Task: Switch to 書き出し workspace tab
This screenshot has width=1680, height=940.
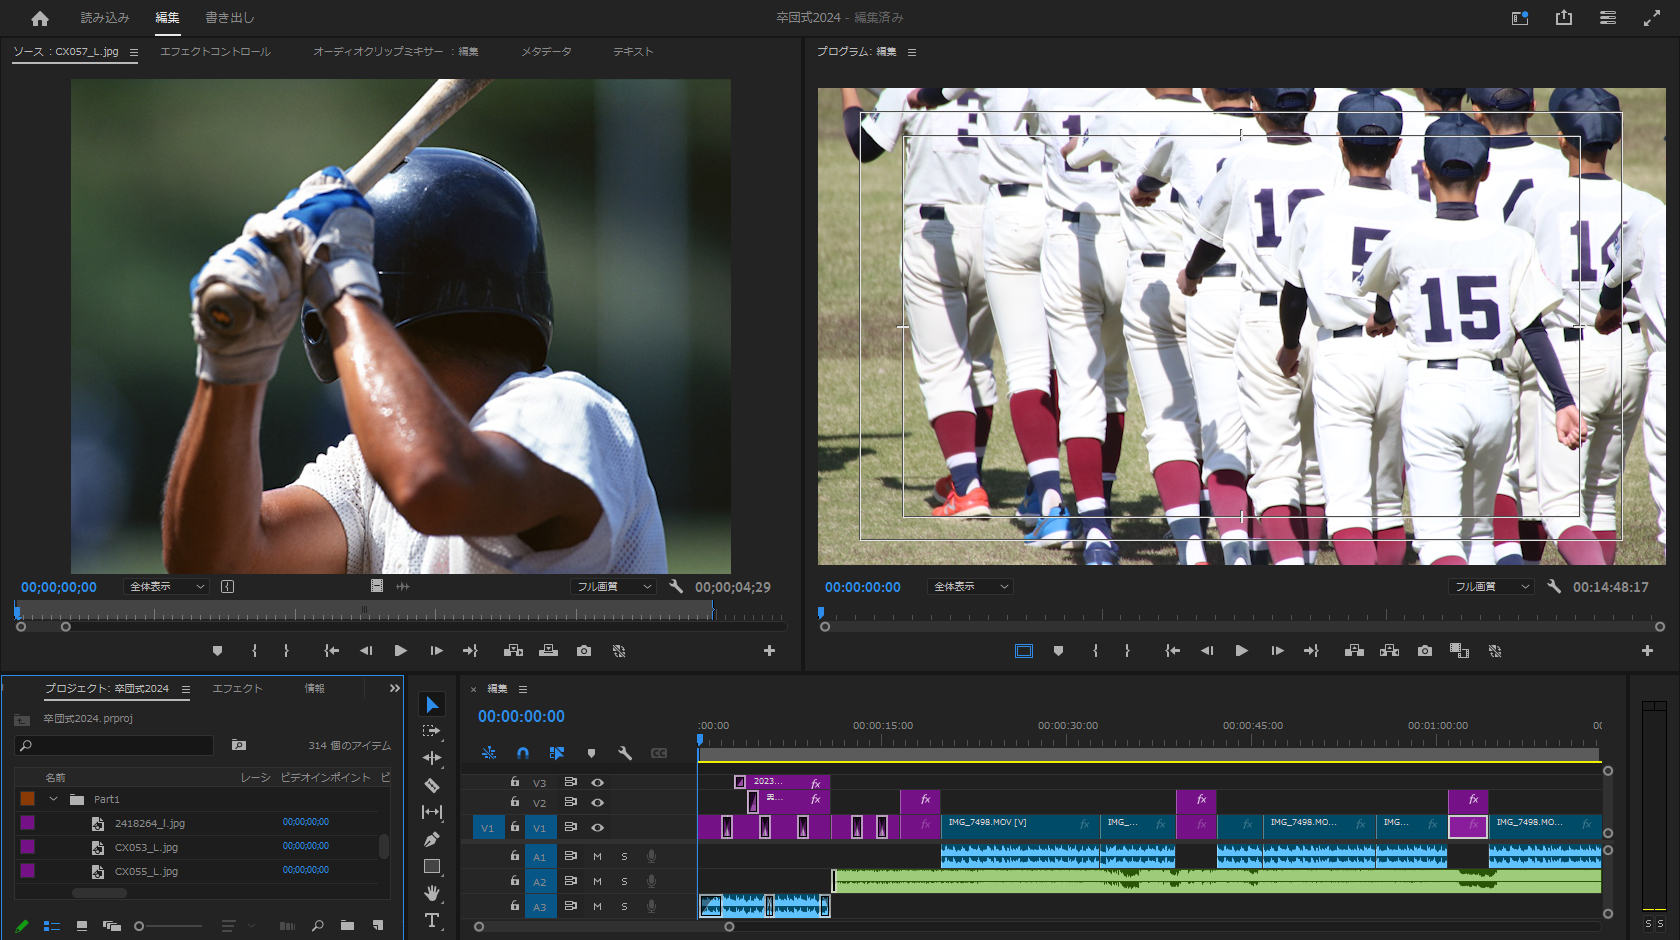Action: point(230,18)
